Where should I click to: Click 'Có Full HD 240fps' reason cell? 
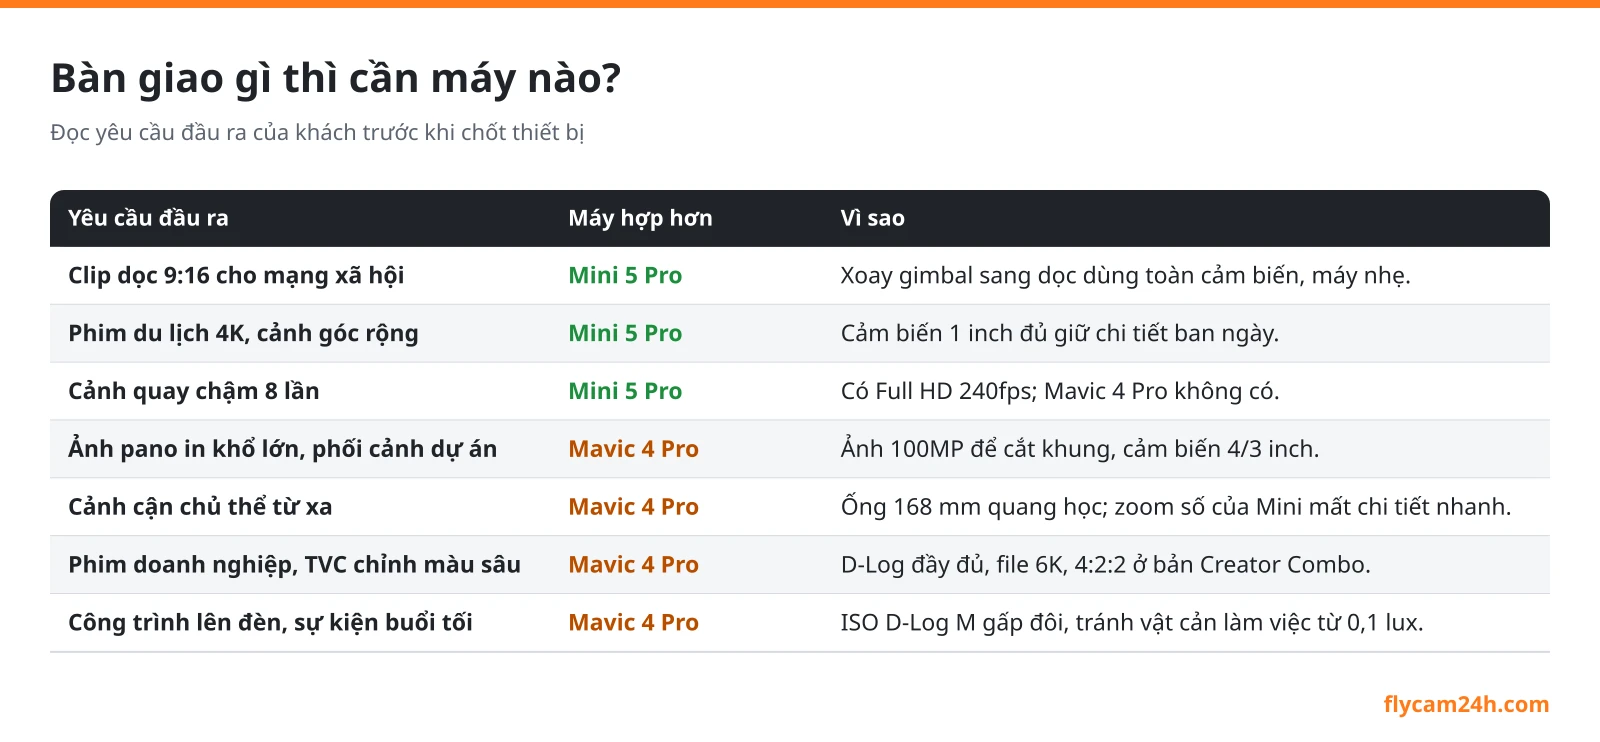[x=1060, y=392]
